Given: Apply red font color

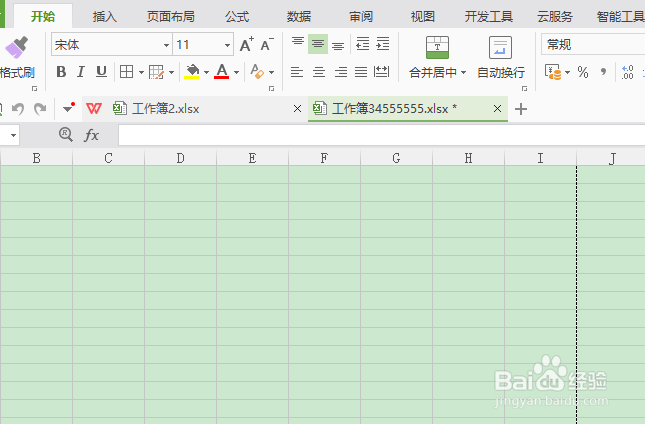Looking at the screenshot, I should [x=222, y=72].
